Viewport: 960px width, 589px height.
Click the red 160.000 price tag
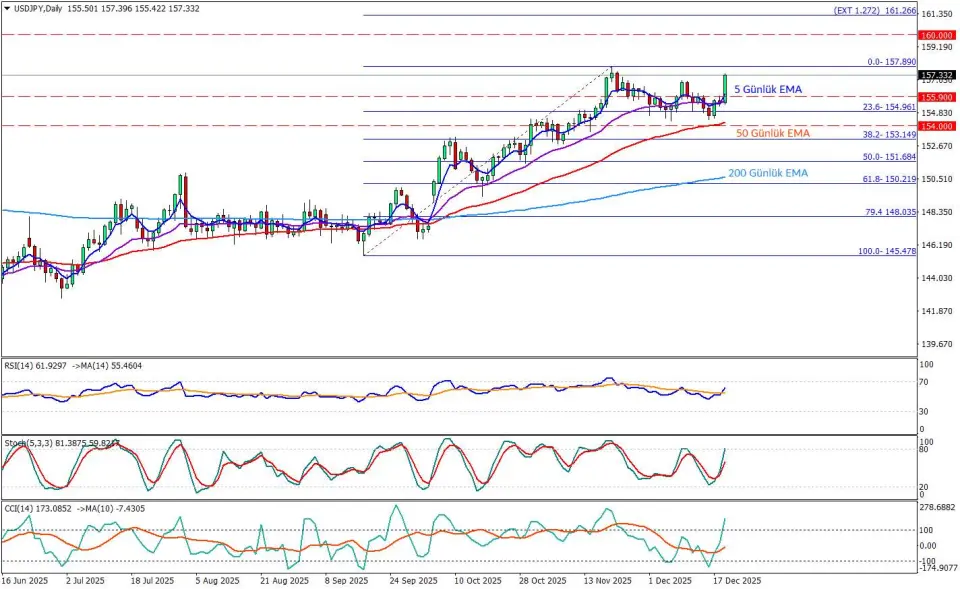(937, 34)
